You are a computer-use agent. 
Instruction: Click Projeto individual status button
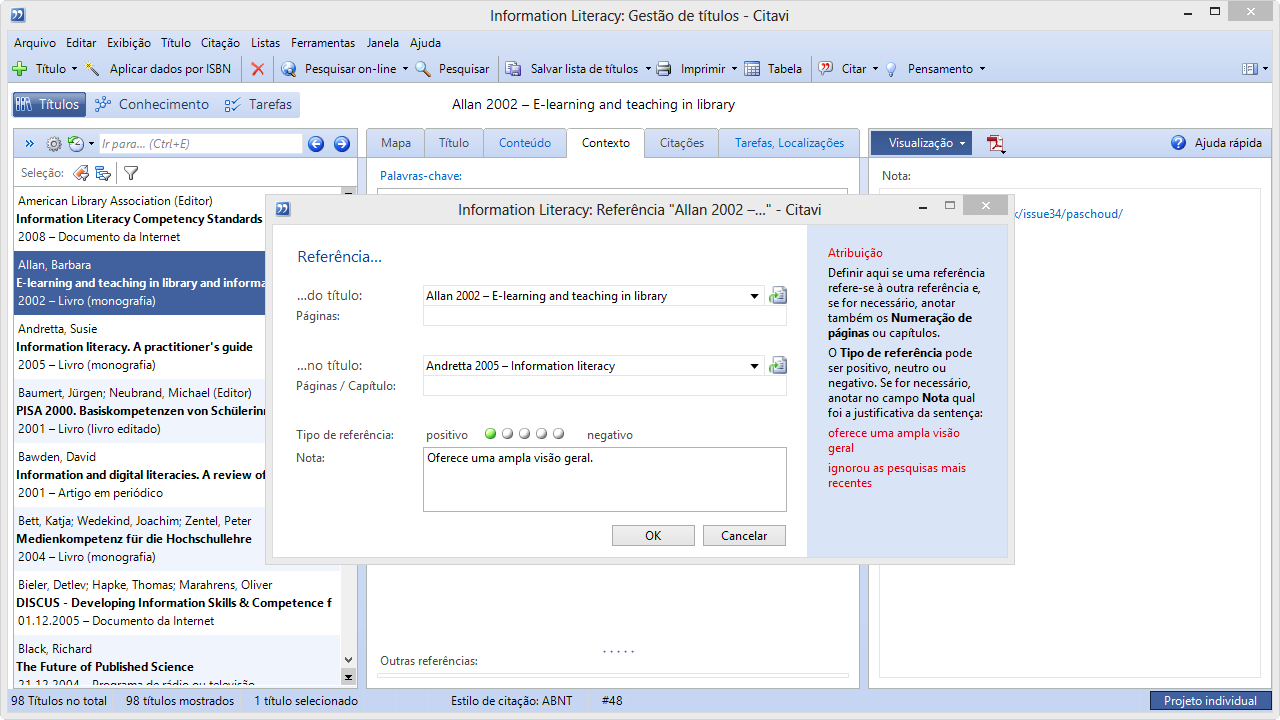point(1211,701)
